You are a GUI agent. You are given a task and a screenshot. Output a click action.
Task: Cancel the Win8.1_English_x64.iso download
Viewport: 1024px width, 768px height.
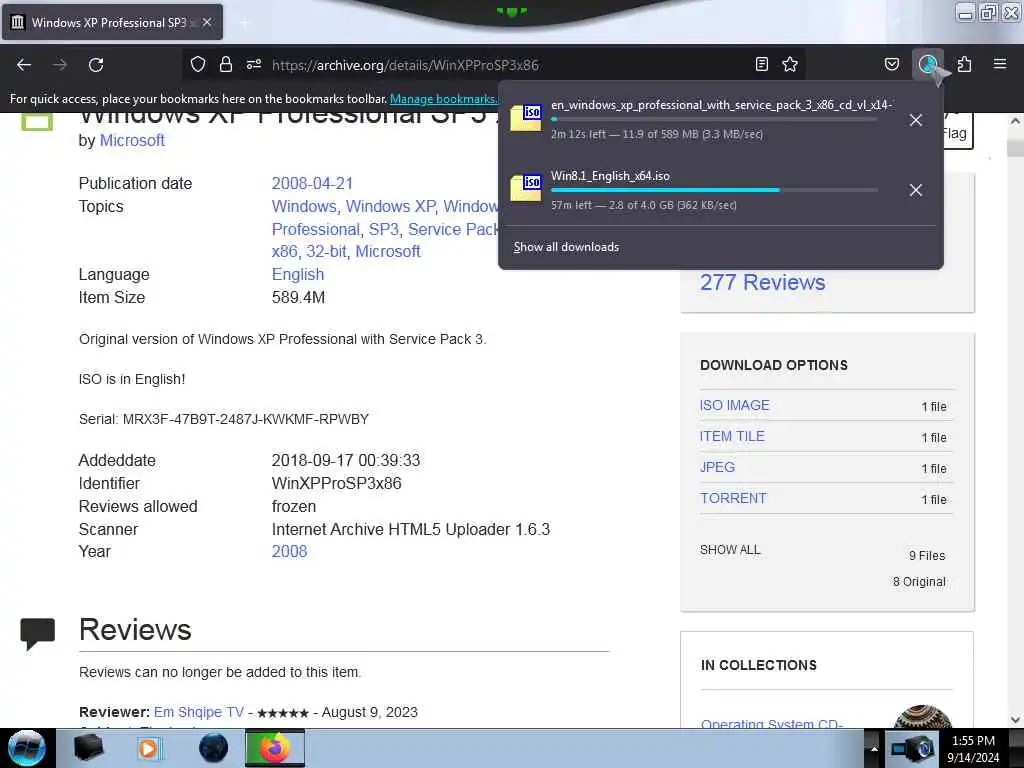(x=916, y=190)
